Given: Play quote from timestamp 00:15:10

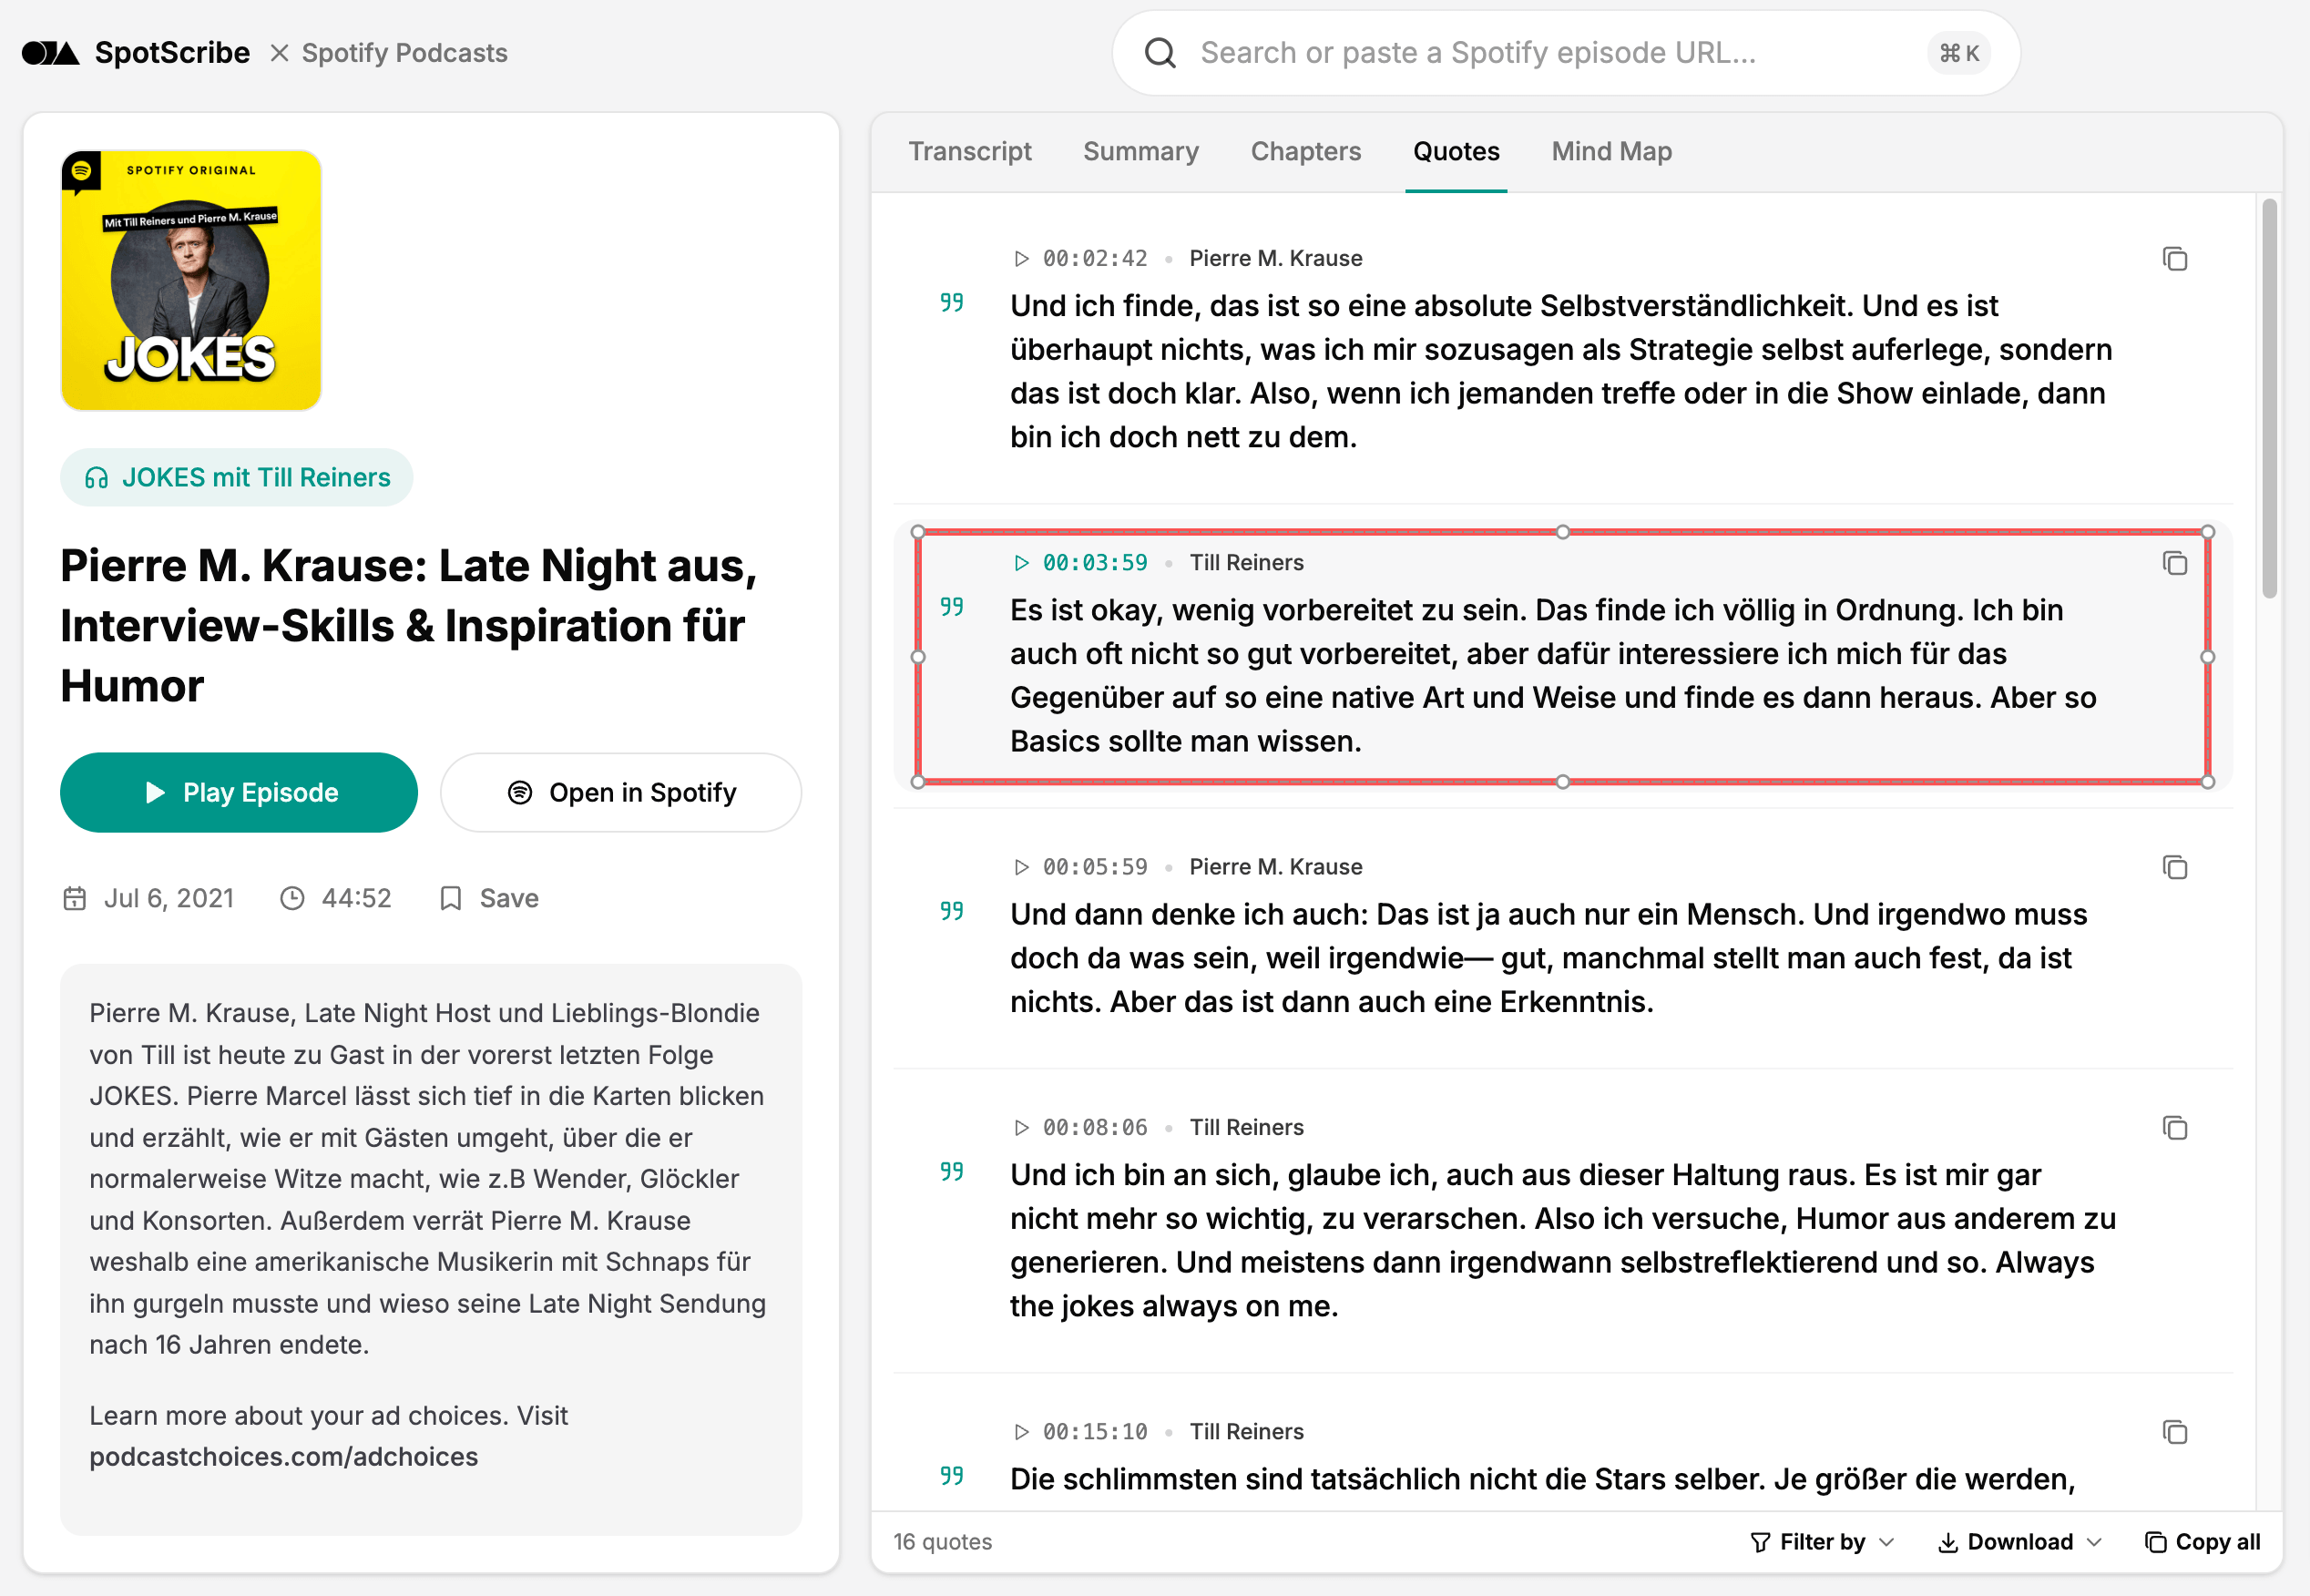Looking at the screenshot, I should (x=1080, y=1432).
